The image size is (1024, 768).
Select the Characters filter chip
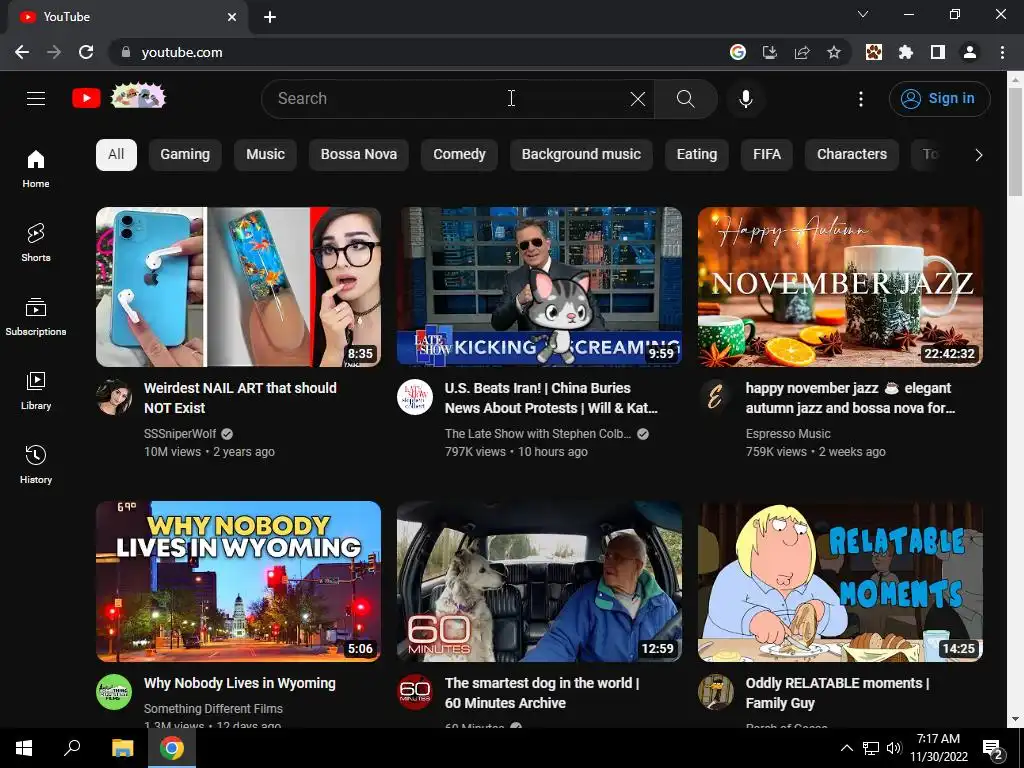click(852, 155)
